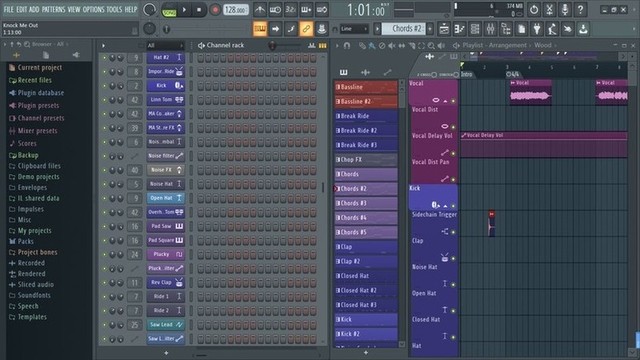Screen dimensions: 640x360
Task: Click the render export download icon
Action: [583, 29]
